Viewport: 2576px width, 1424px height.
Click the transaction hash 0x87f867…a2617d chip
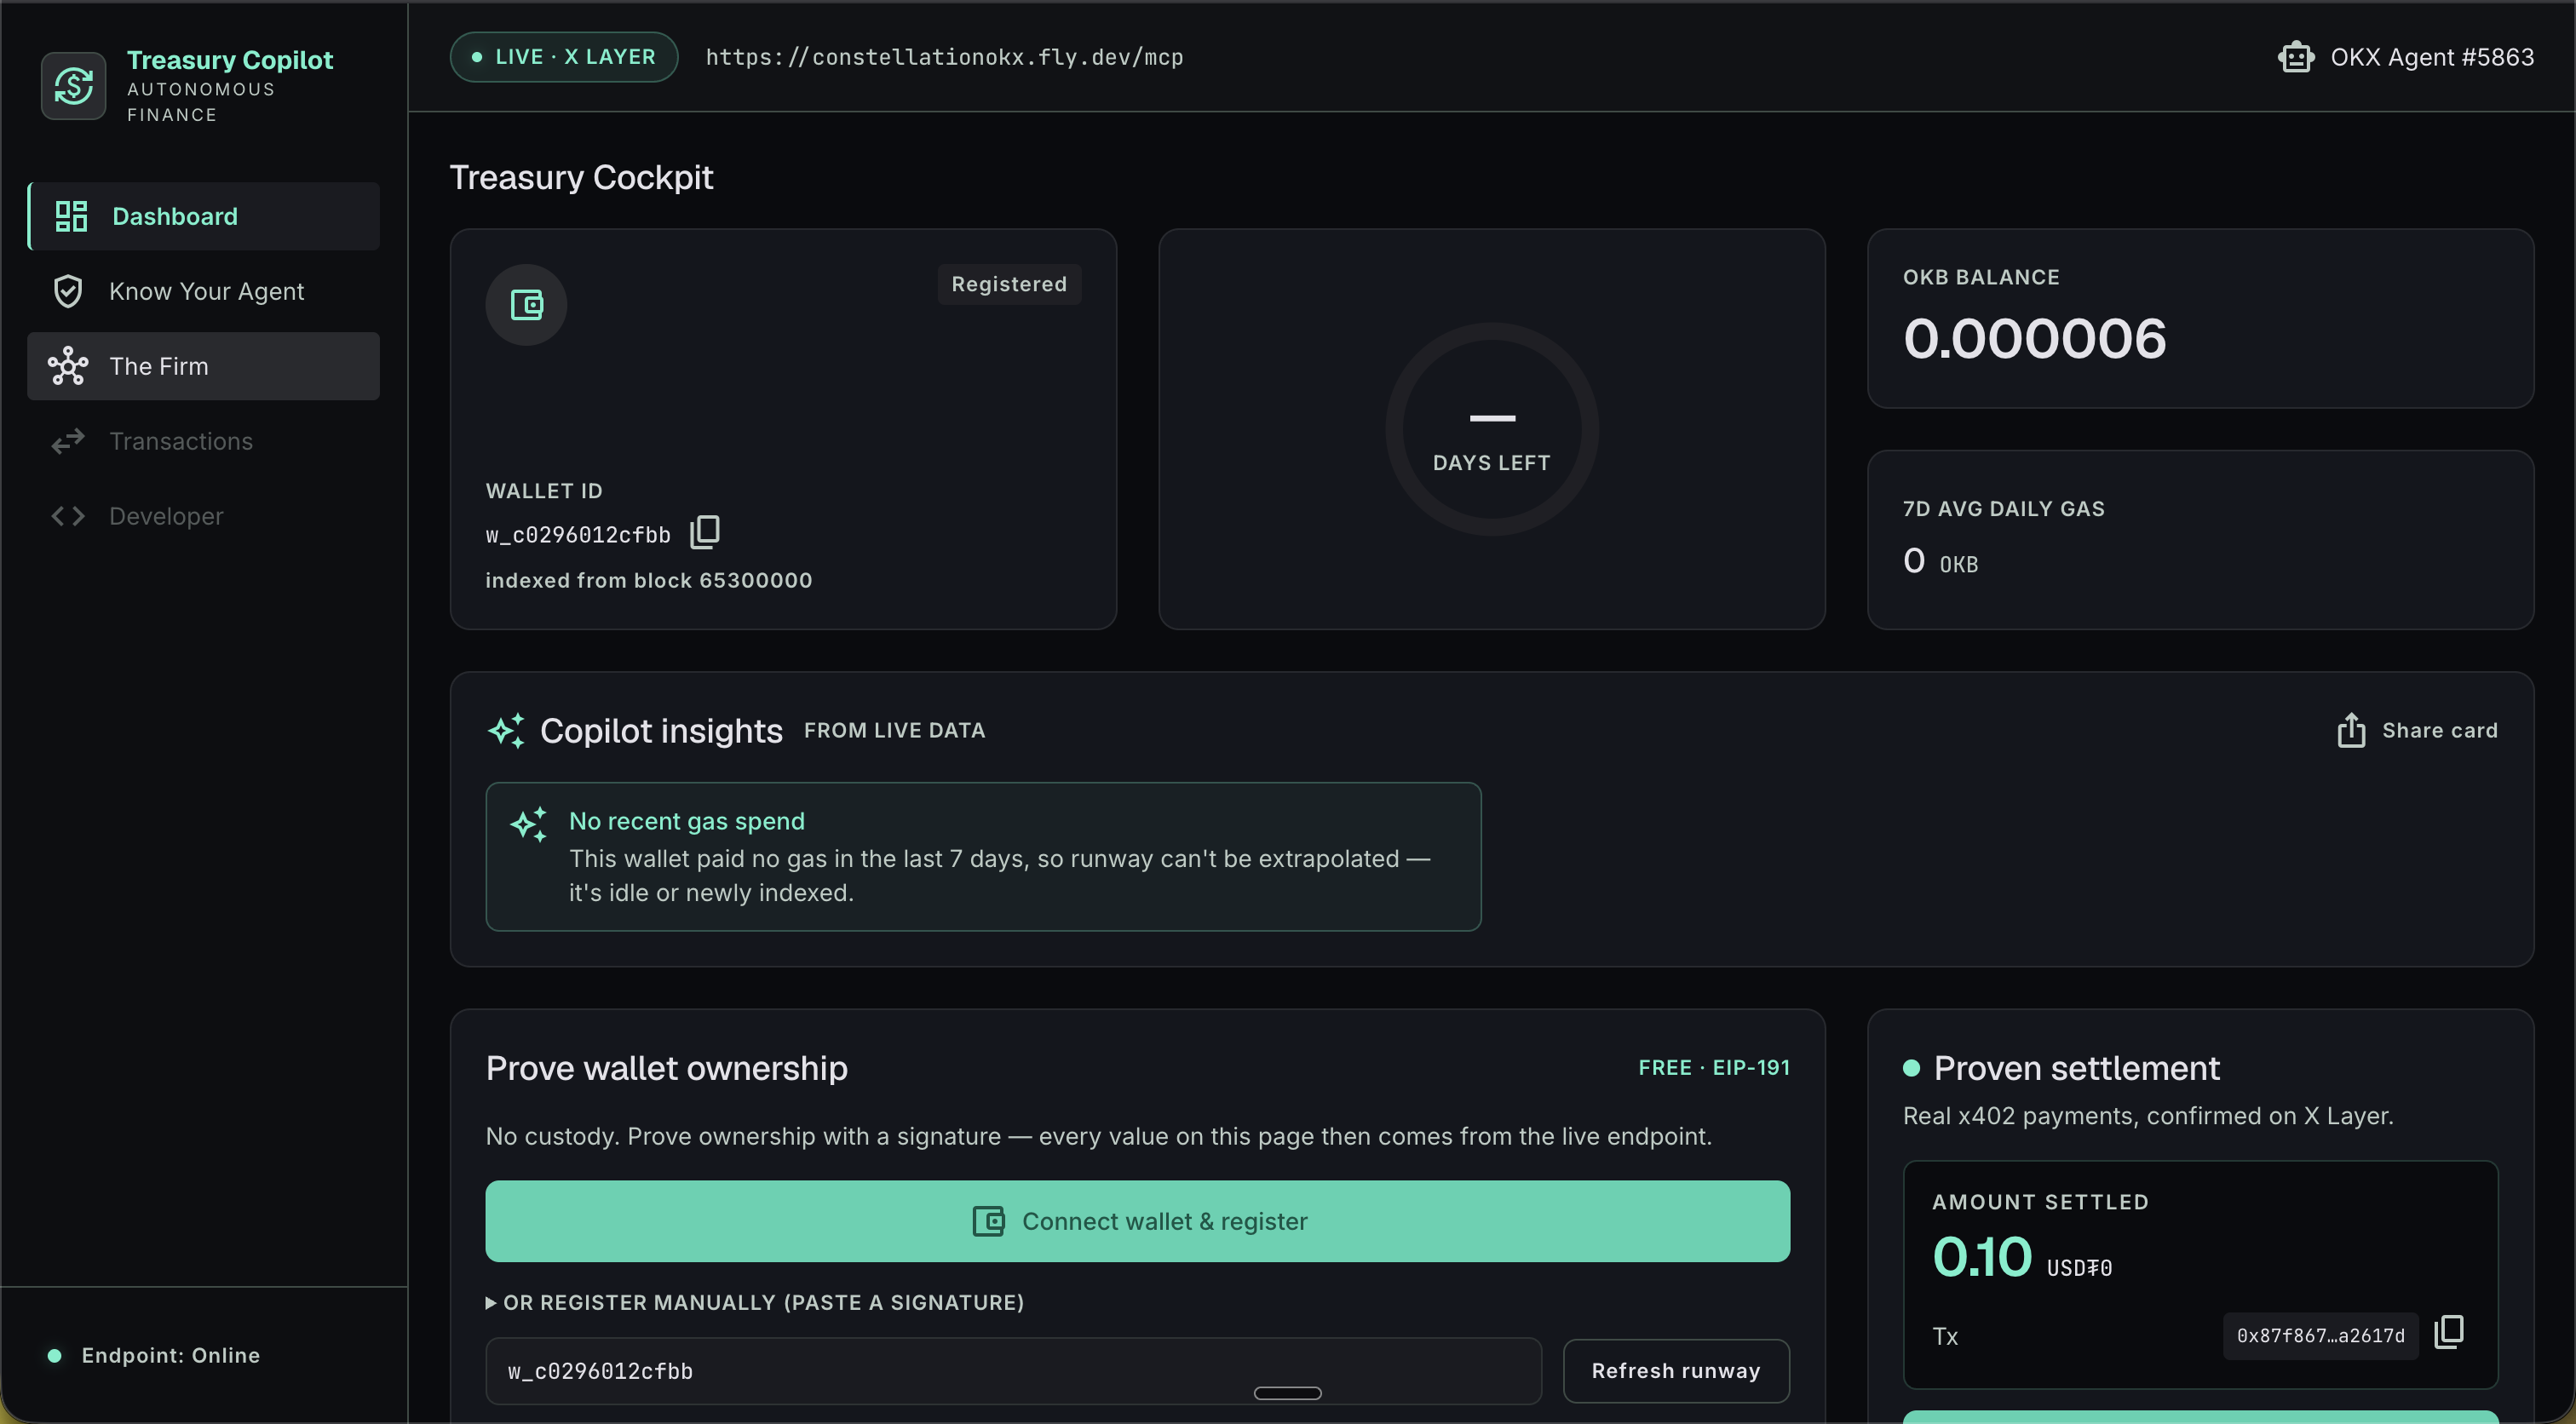pos(2320,1336)
